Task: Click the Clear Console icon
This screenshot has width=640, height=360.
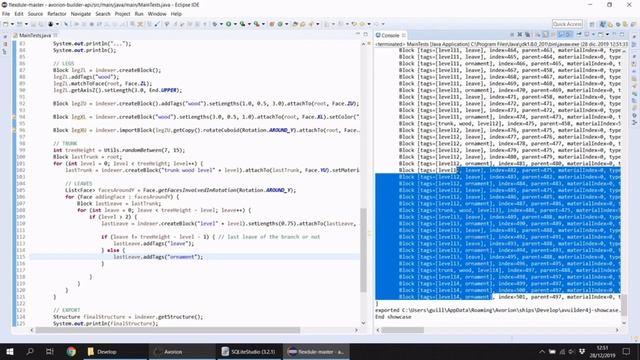Action: [538, 35]
